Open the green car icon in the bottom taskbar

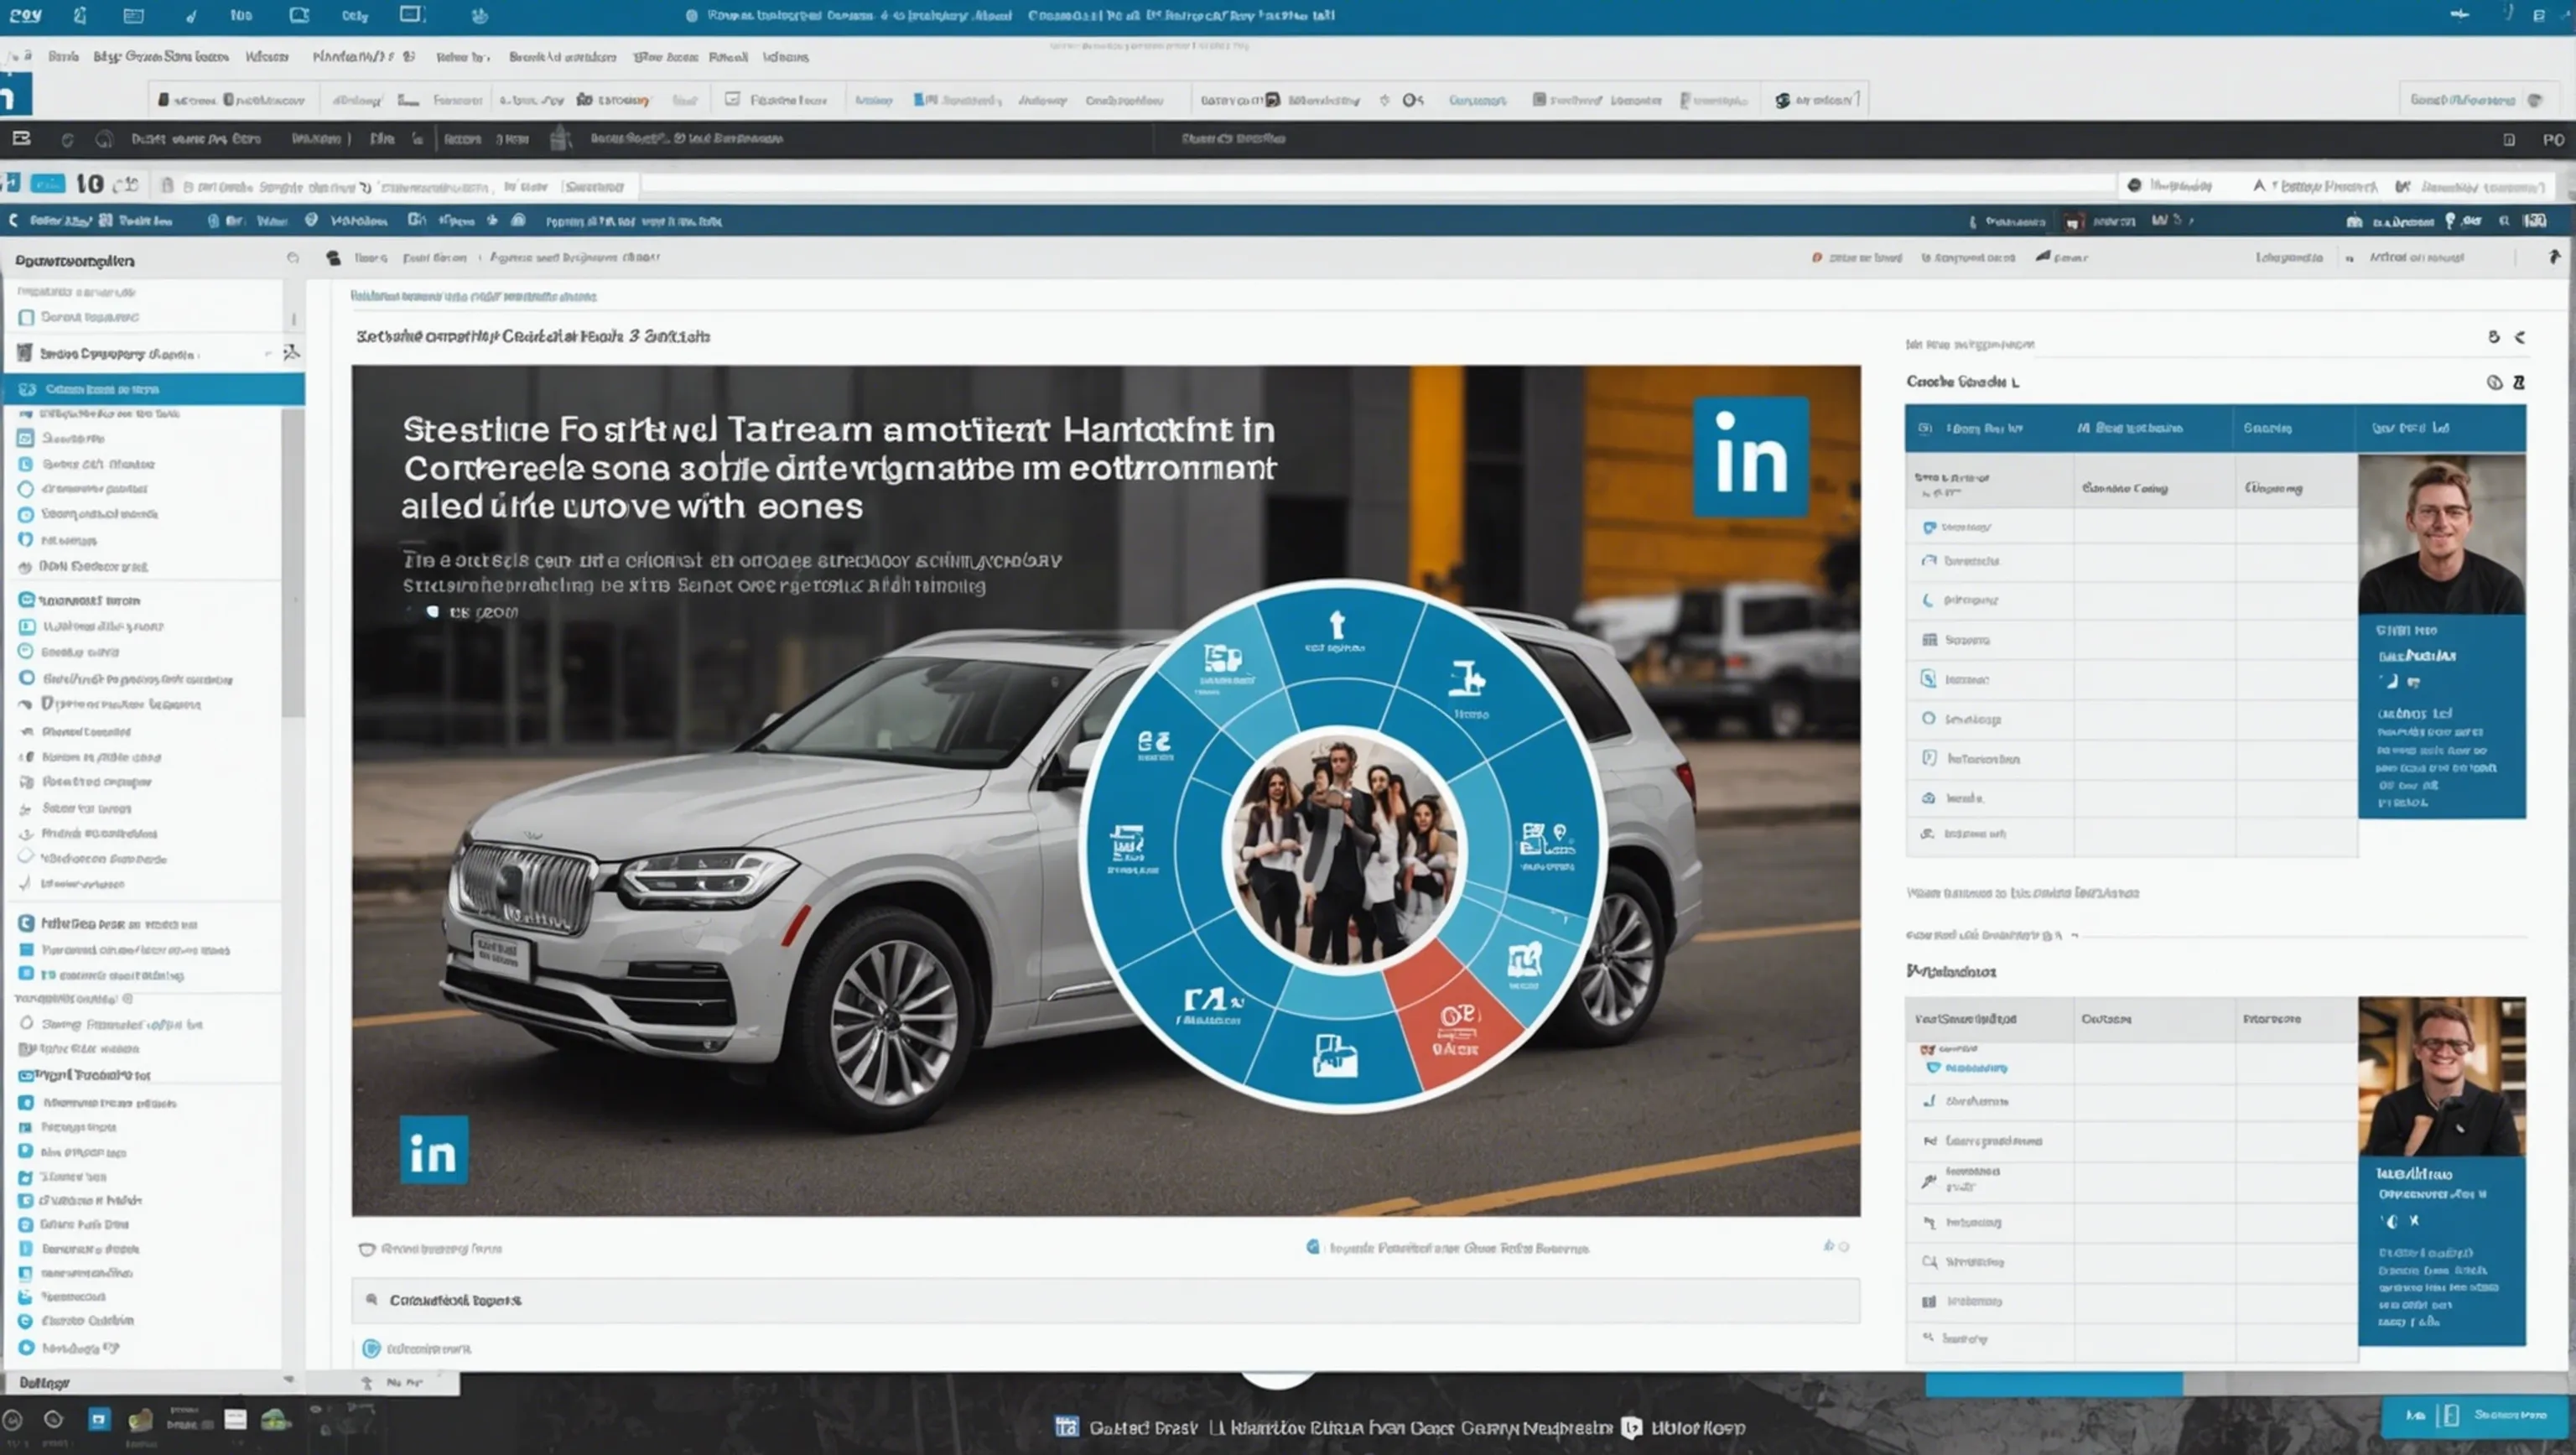click(276, 1419)
